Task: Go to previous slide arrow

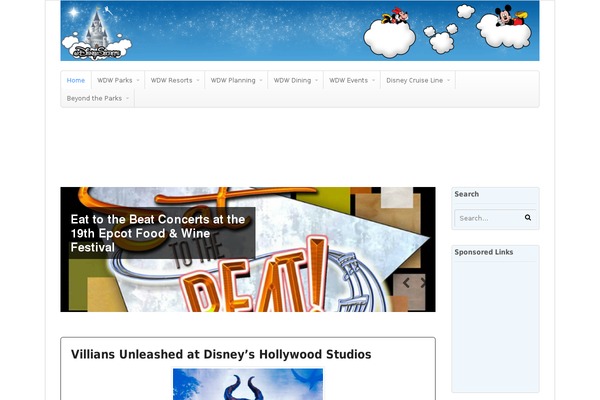Action: 406,283
